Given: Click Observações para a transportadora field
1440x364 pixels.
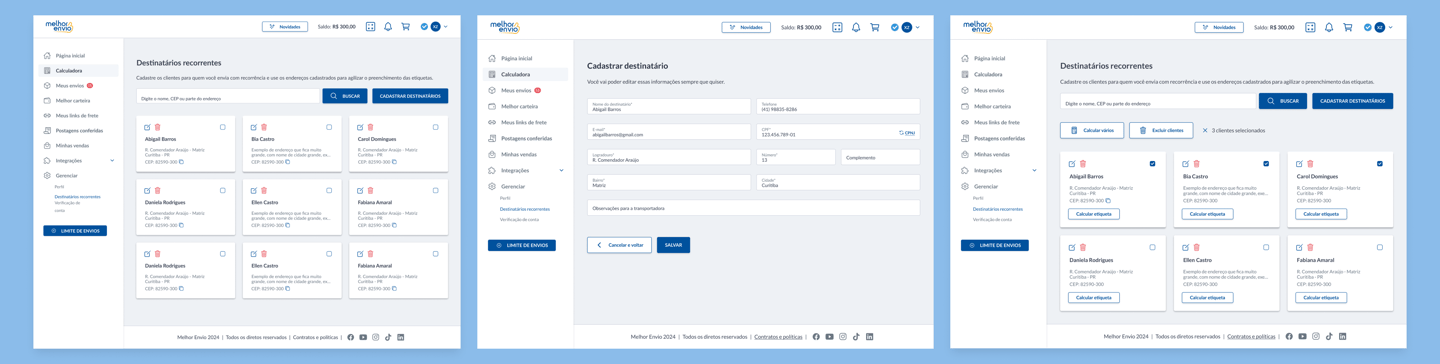Looking at the screenshot, I should point(753,208).
